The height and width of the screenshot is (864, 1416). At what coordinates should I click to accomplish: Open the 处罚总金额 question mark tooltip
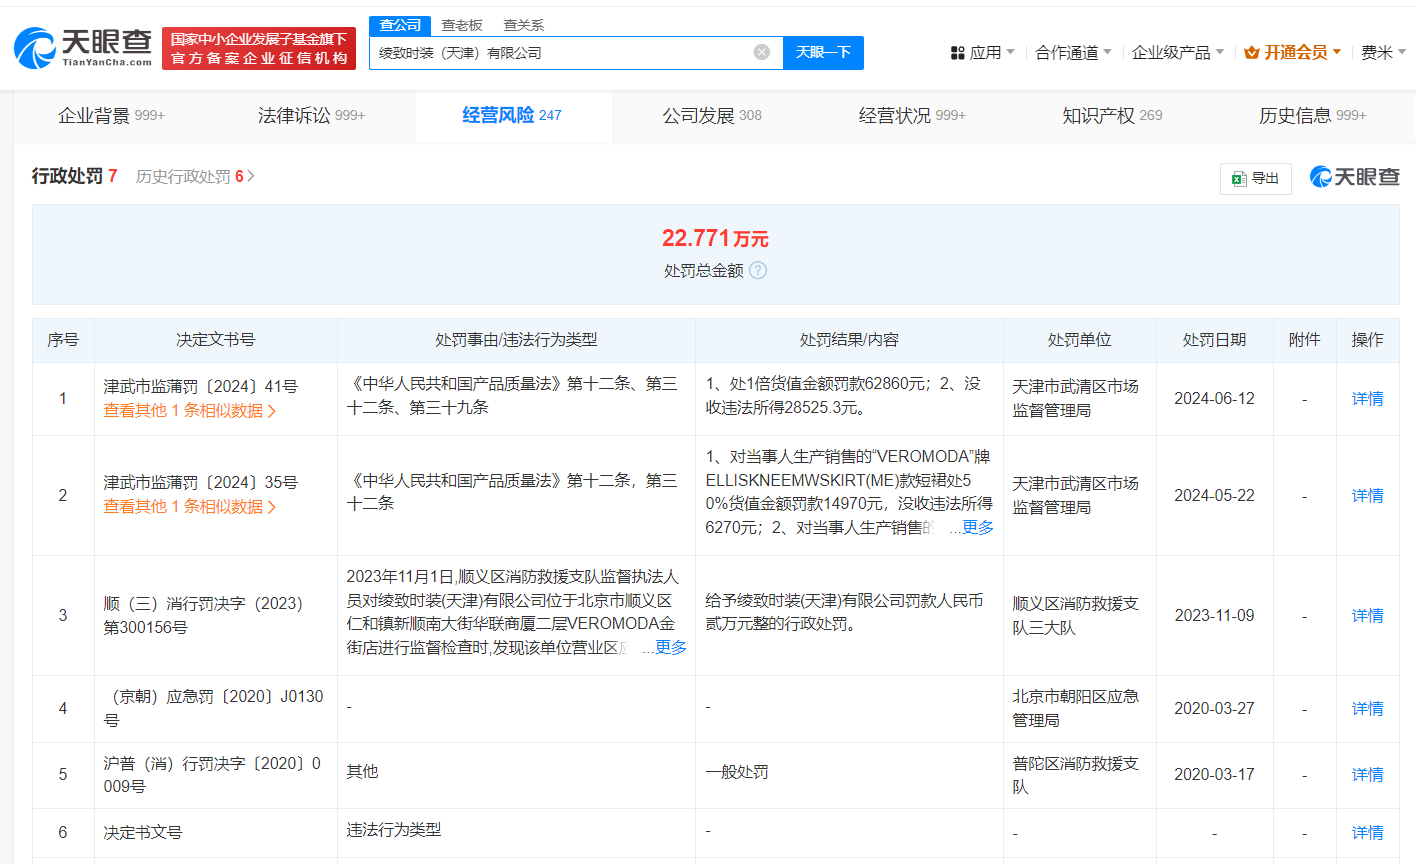pos(757,270)
